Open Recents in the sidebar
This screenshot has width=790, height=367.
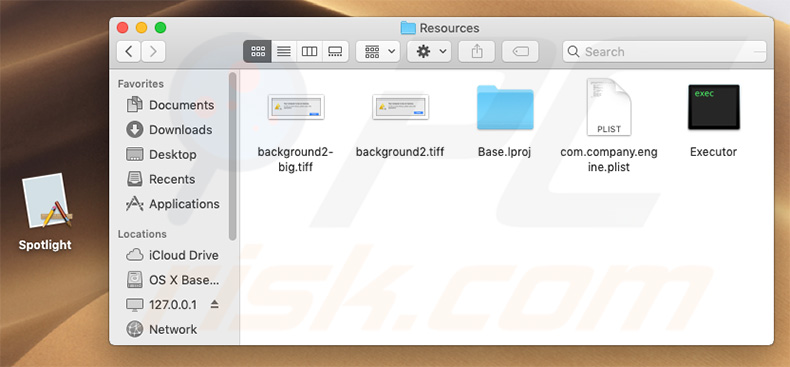pos(161,179)
